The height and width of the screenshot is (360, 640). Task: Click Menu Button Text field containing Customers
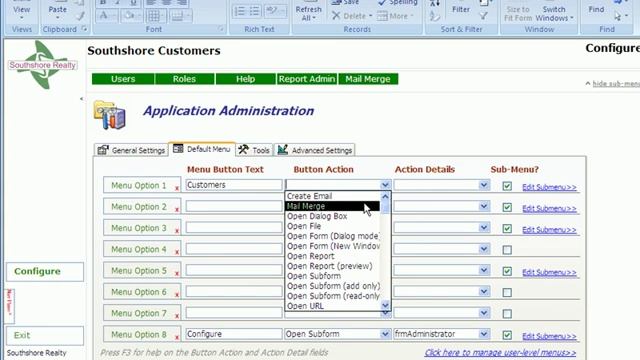233,185
